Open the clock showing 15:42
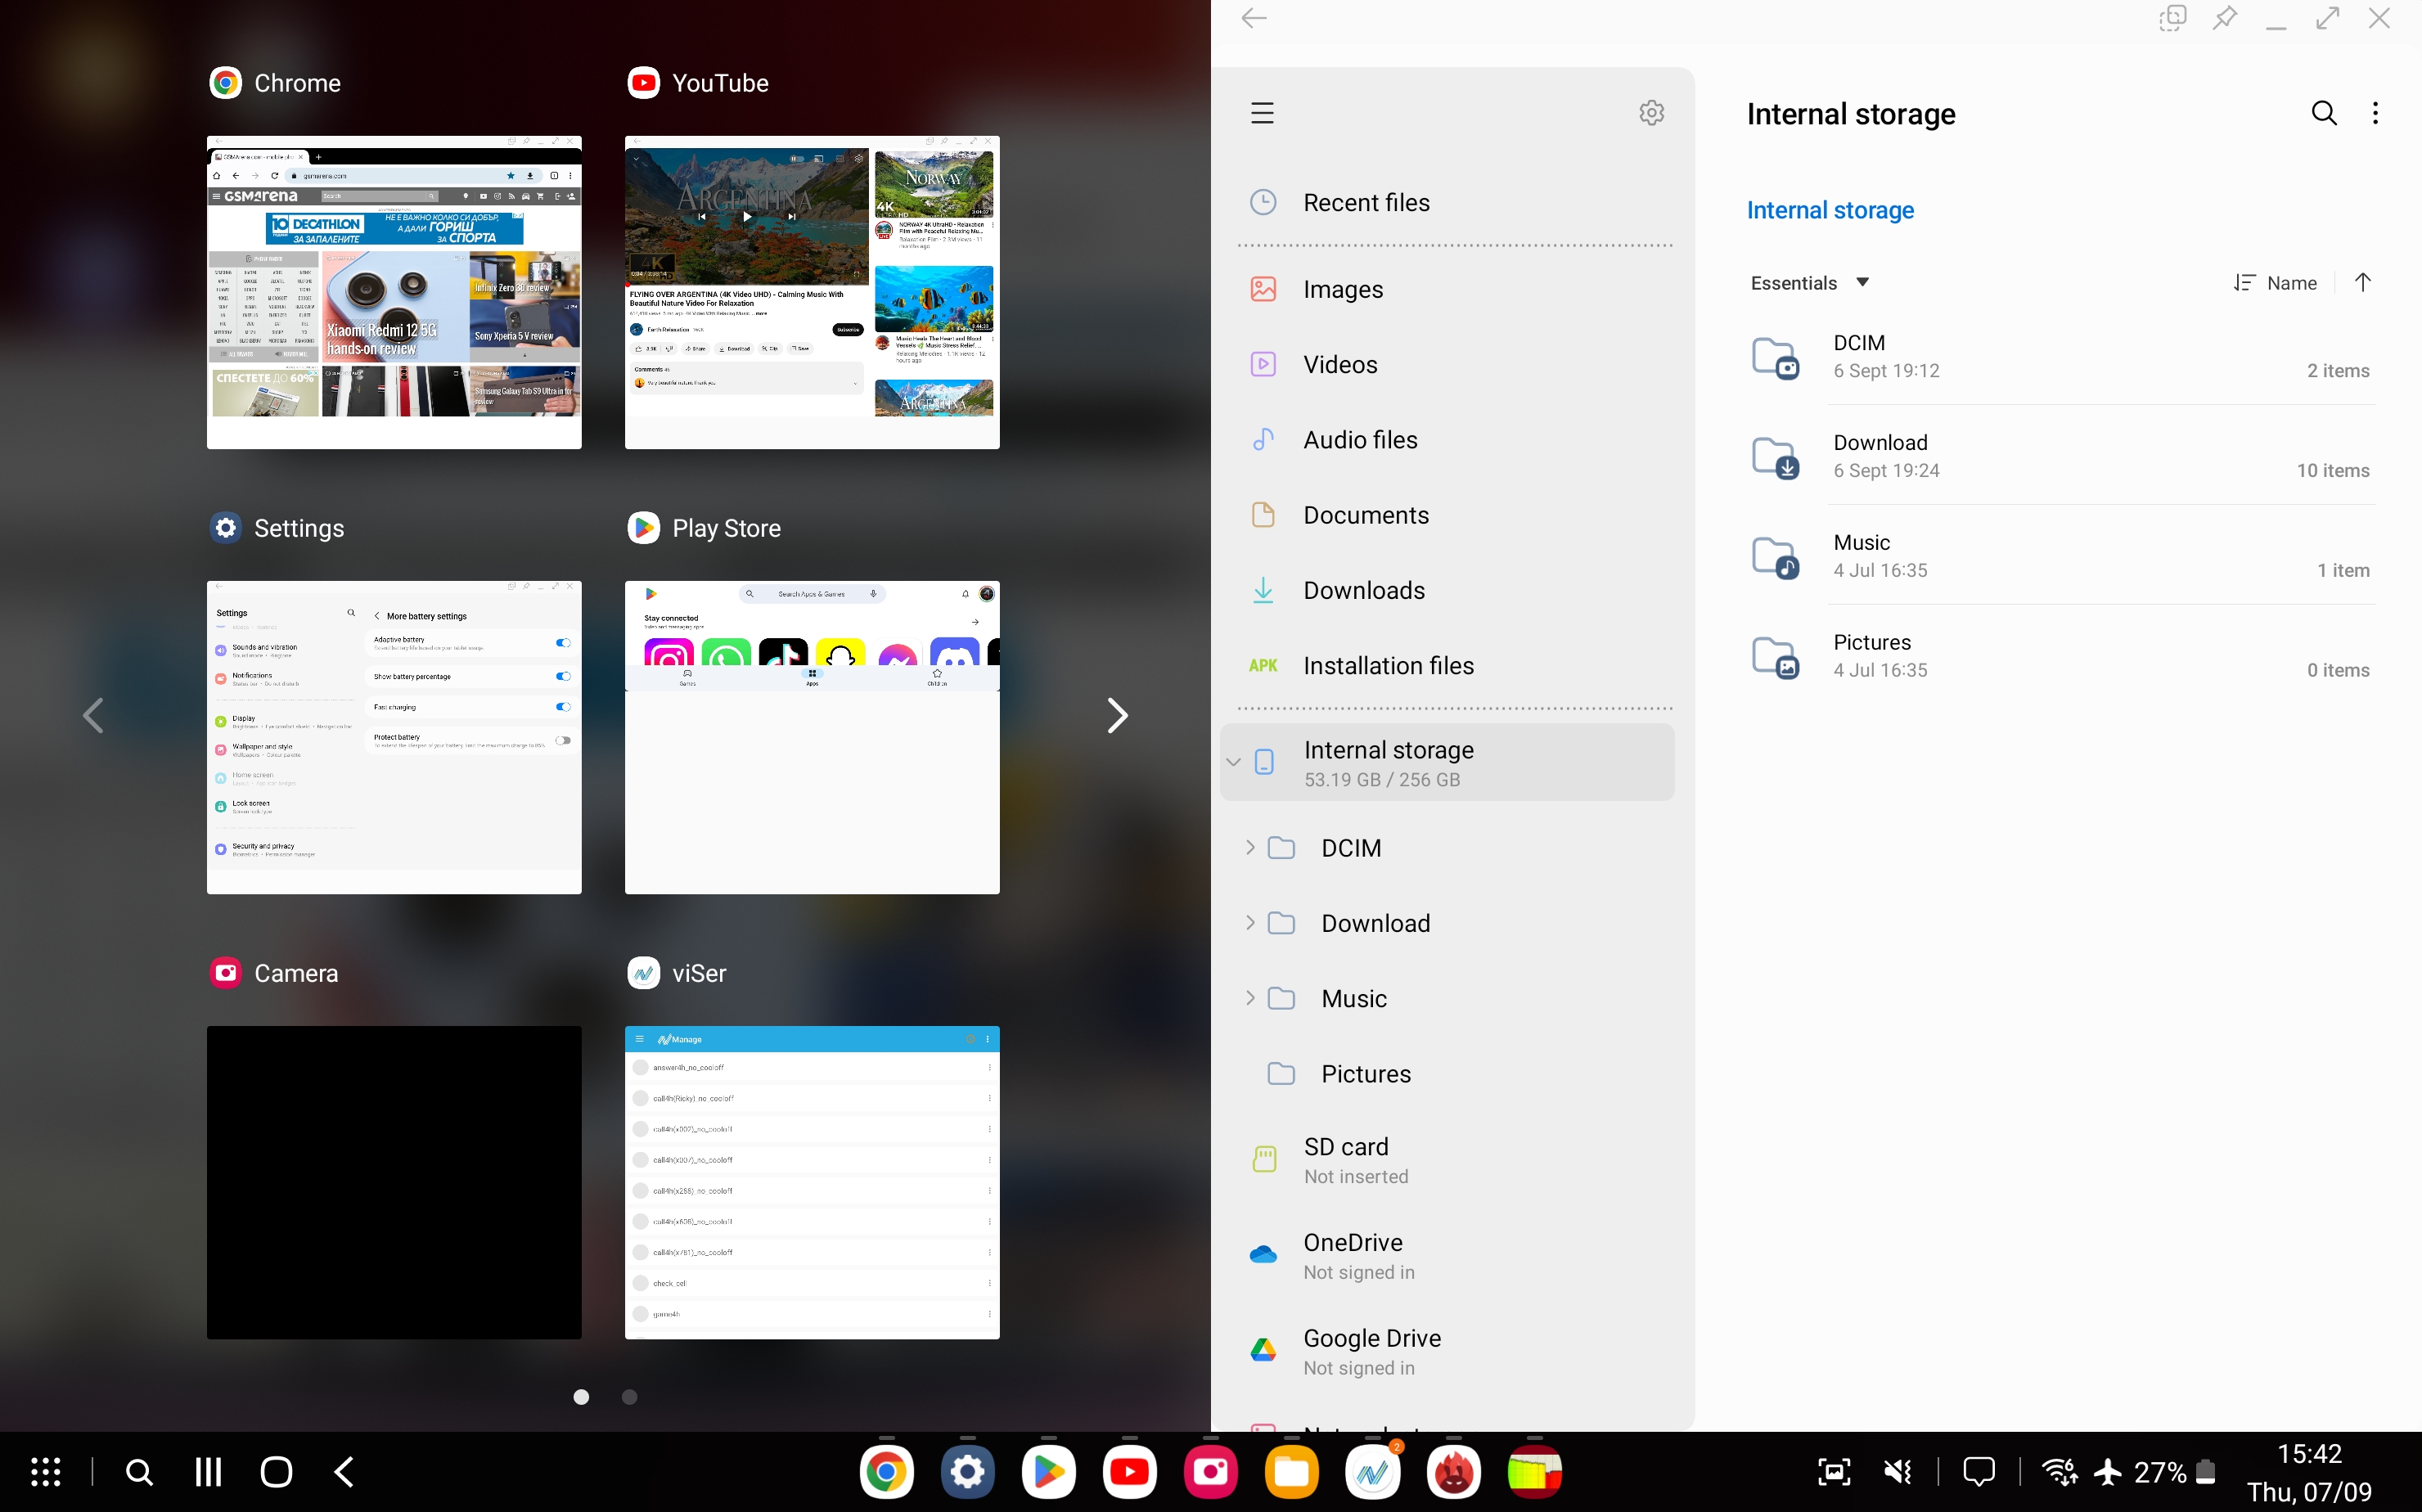Viewport: 2422px width, 1512px height. point(2309,1453)
